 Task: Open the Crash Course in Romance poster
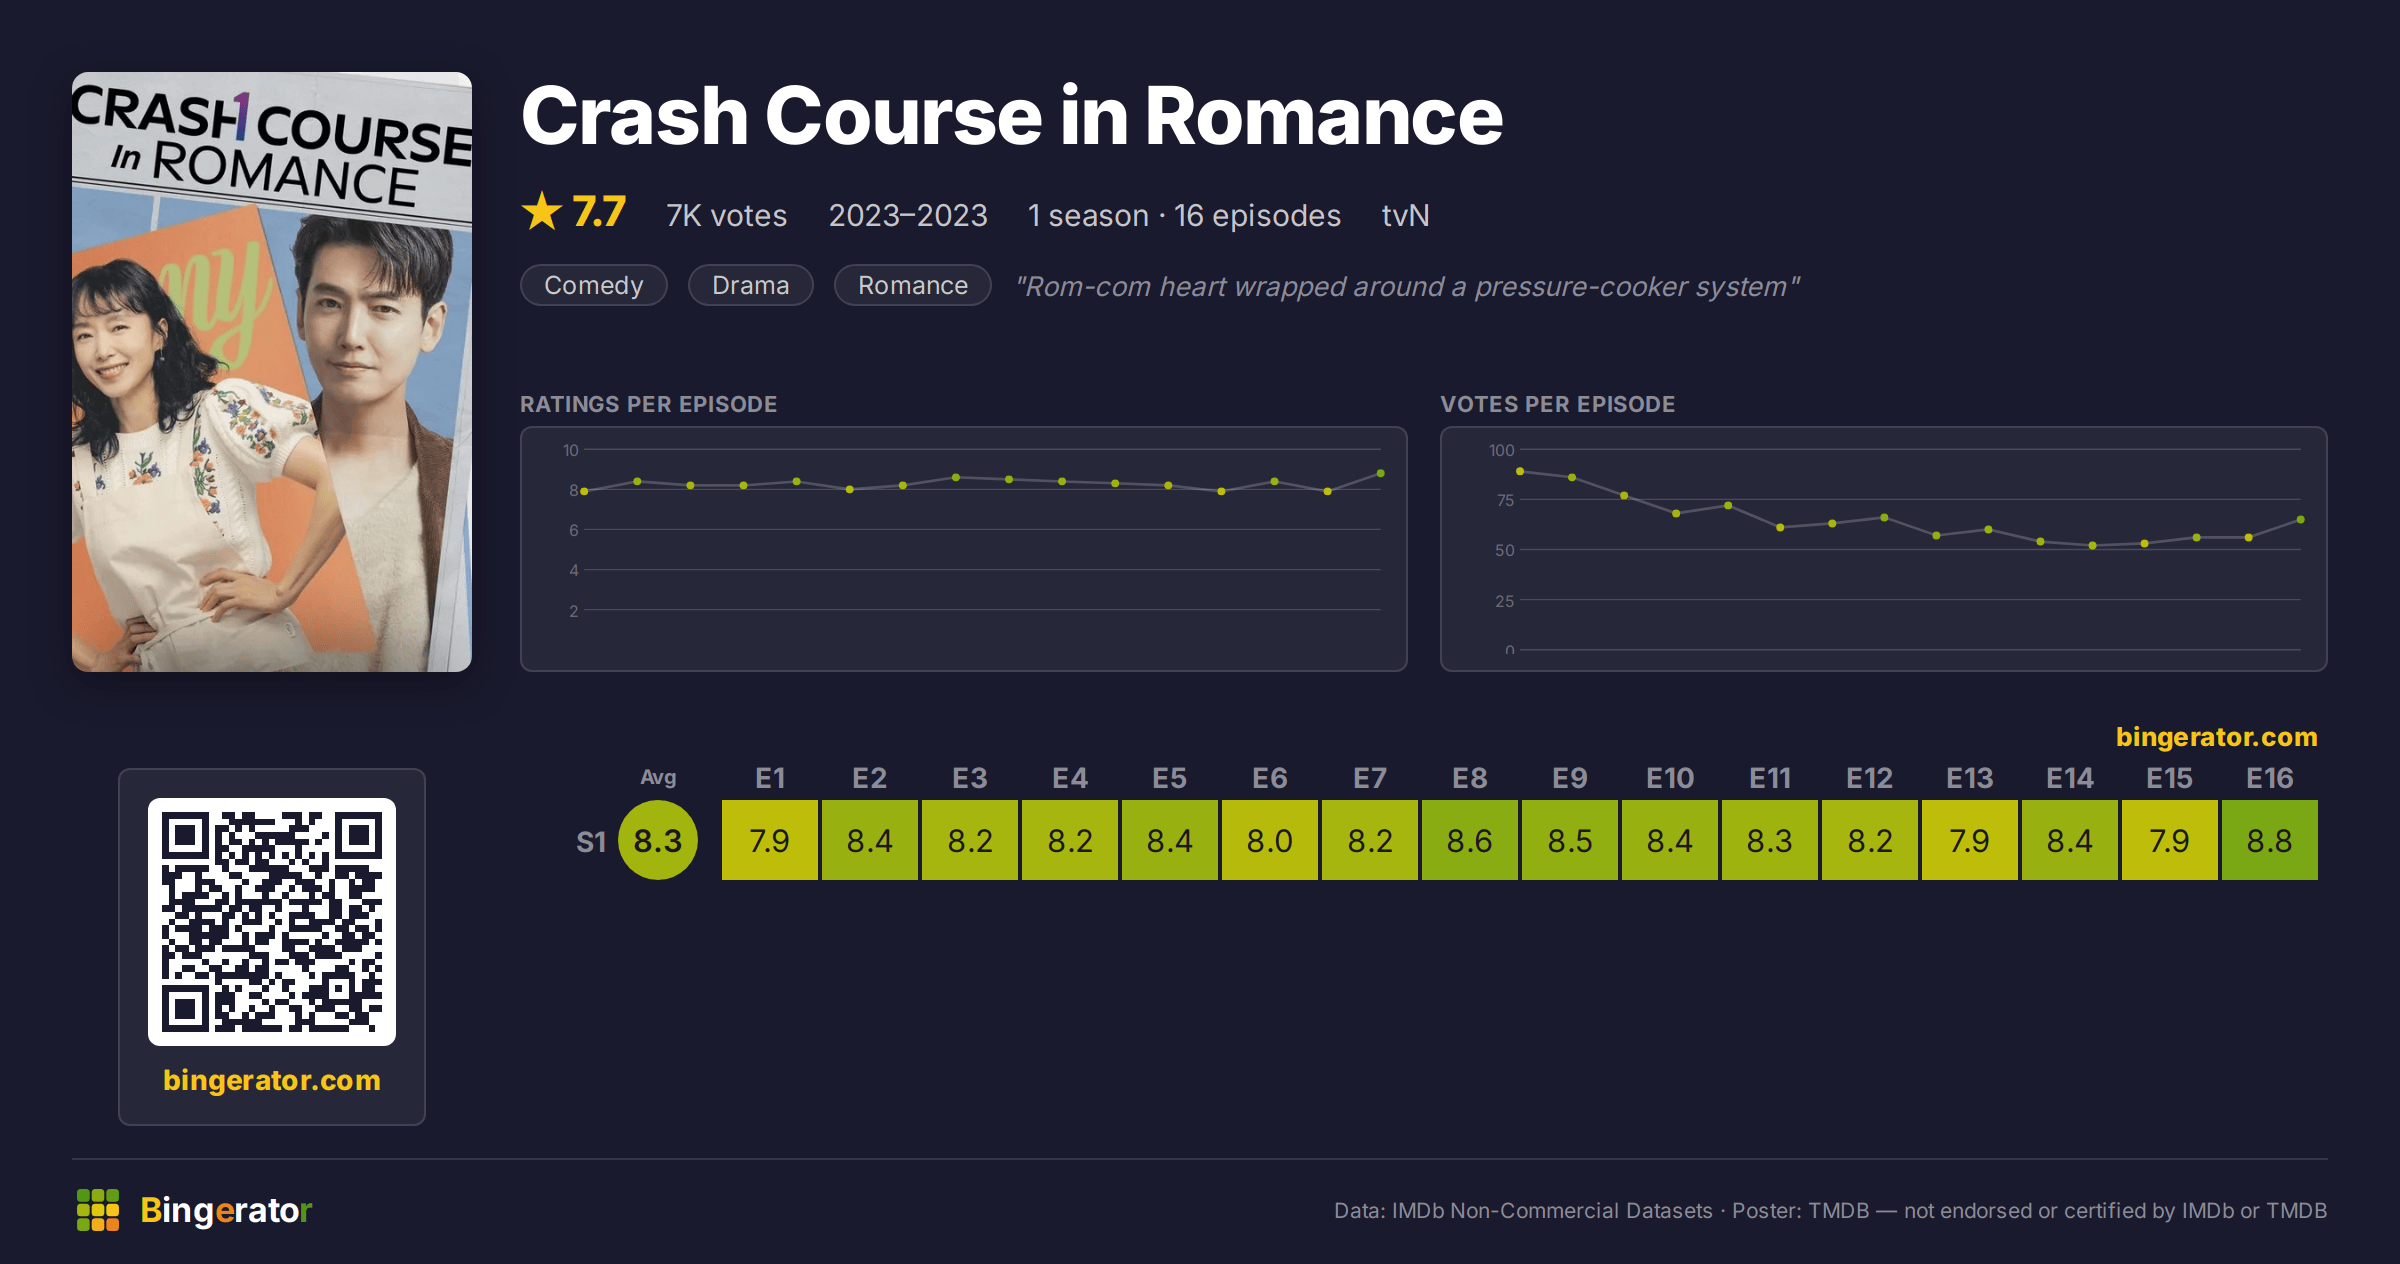tap(272, 372)
